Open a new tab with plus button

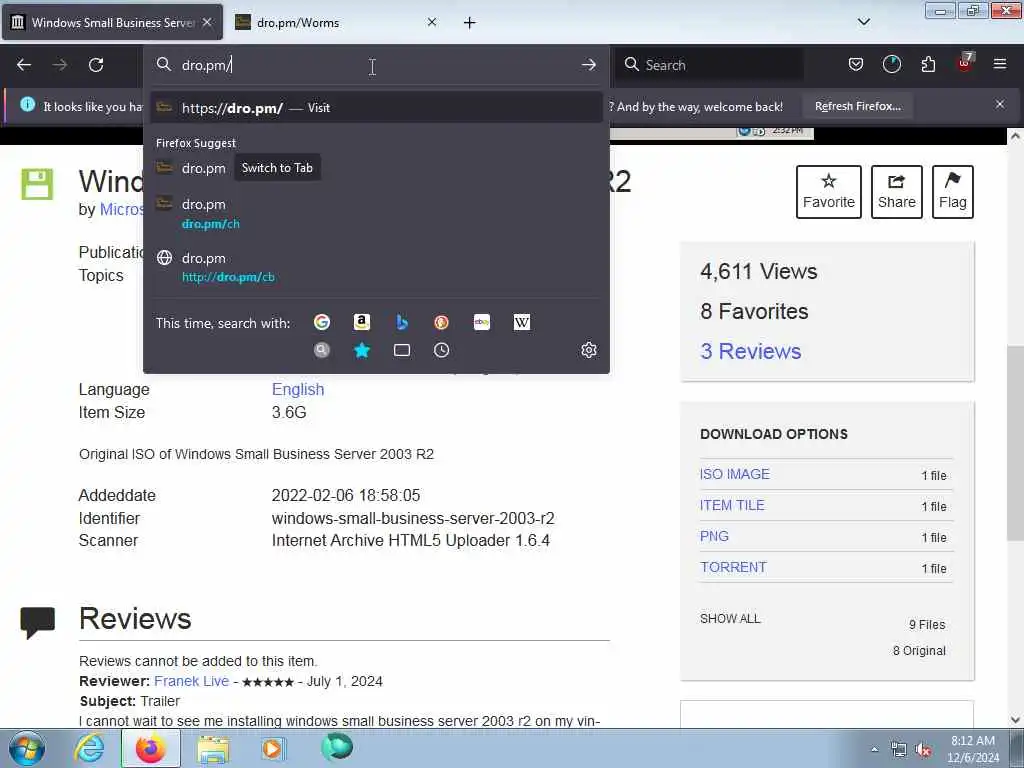[470, 23]
